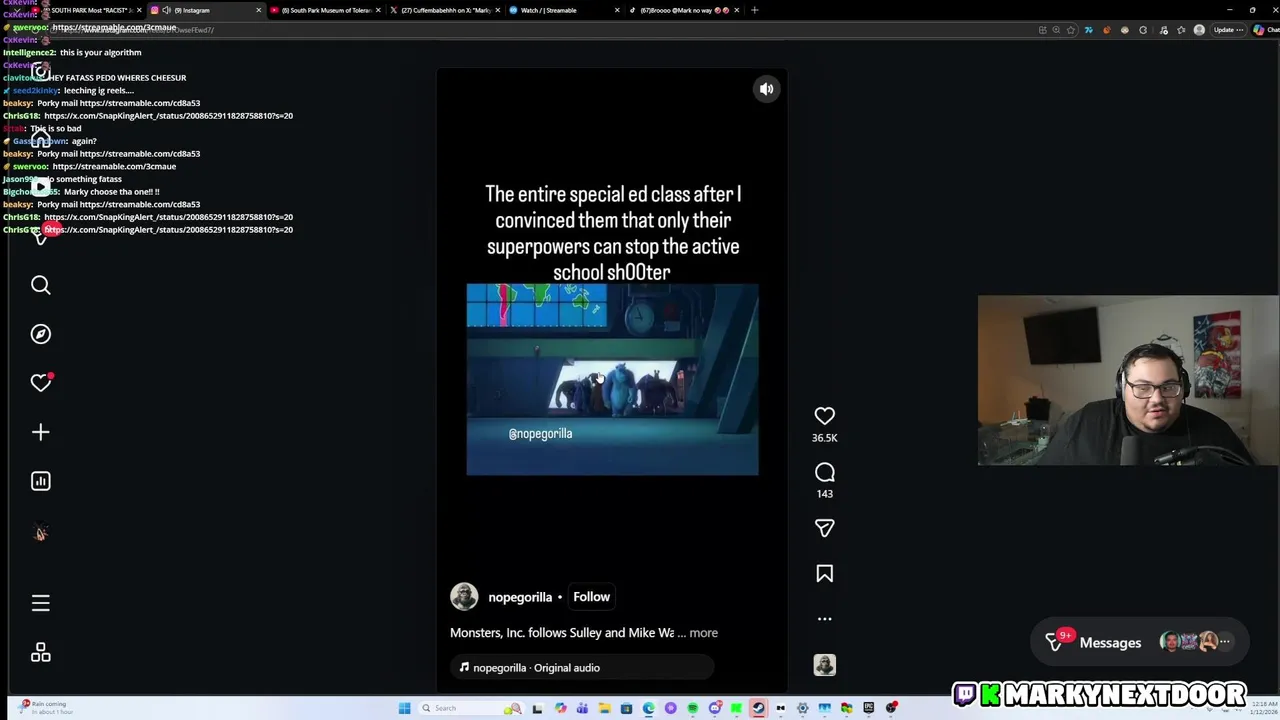The height and width of the screenshot is (720, 1280).
Task: Open the audio thumbnail below the reel actions
Action: point(824,665)
